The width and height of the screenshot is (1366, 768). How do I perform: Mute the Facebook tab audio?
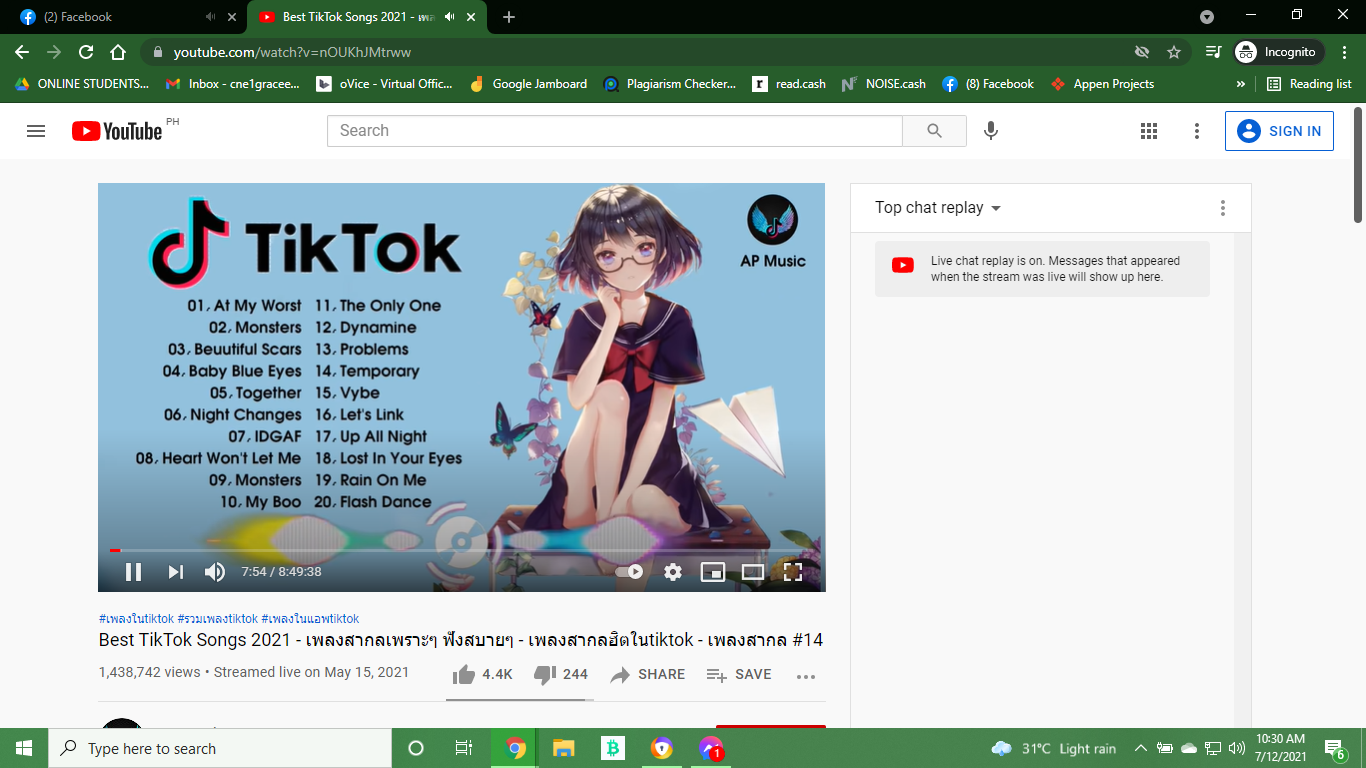coord(210,17)
